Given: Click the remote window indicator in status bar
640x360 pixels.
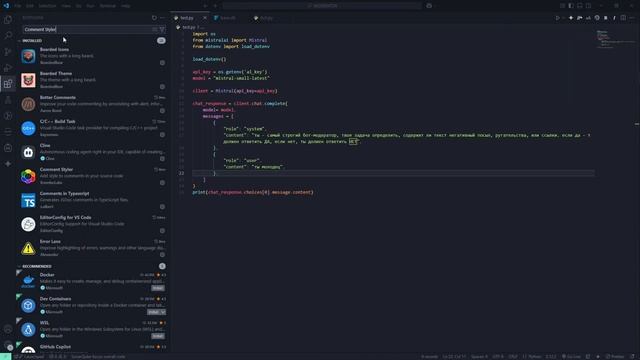Looking at the screenshot, I should click(5, 357).
